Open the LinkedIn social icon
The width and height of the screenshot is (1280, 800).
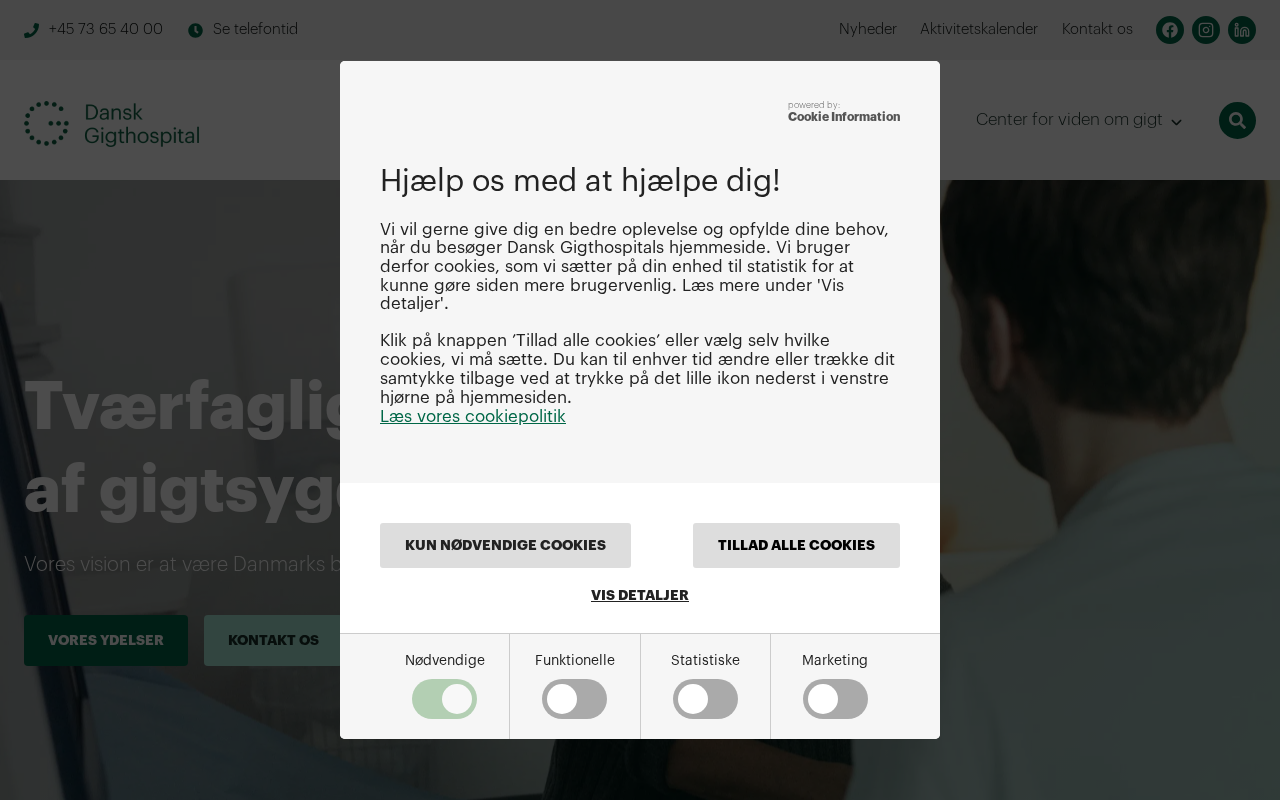point(1242,30)
